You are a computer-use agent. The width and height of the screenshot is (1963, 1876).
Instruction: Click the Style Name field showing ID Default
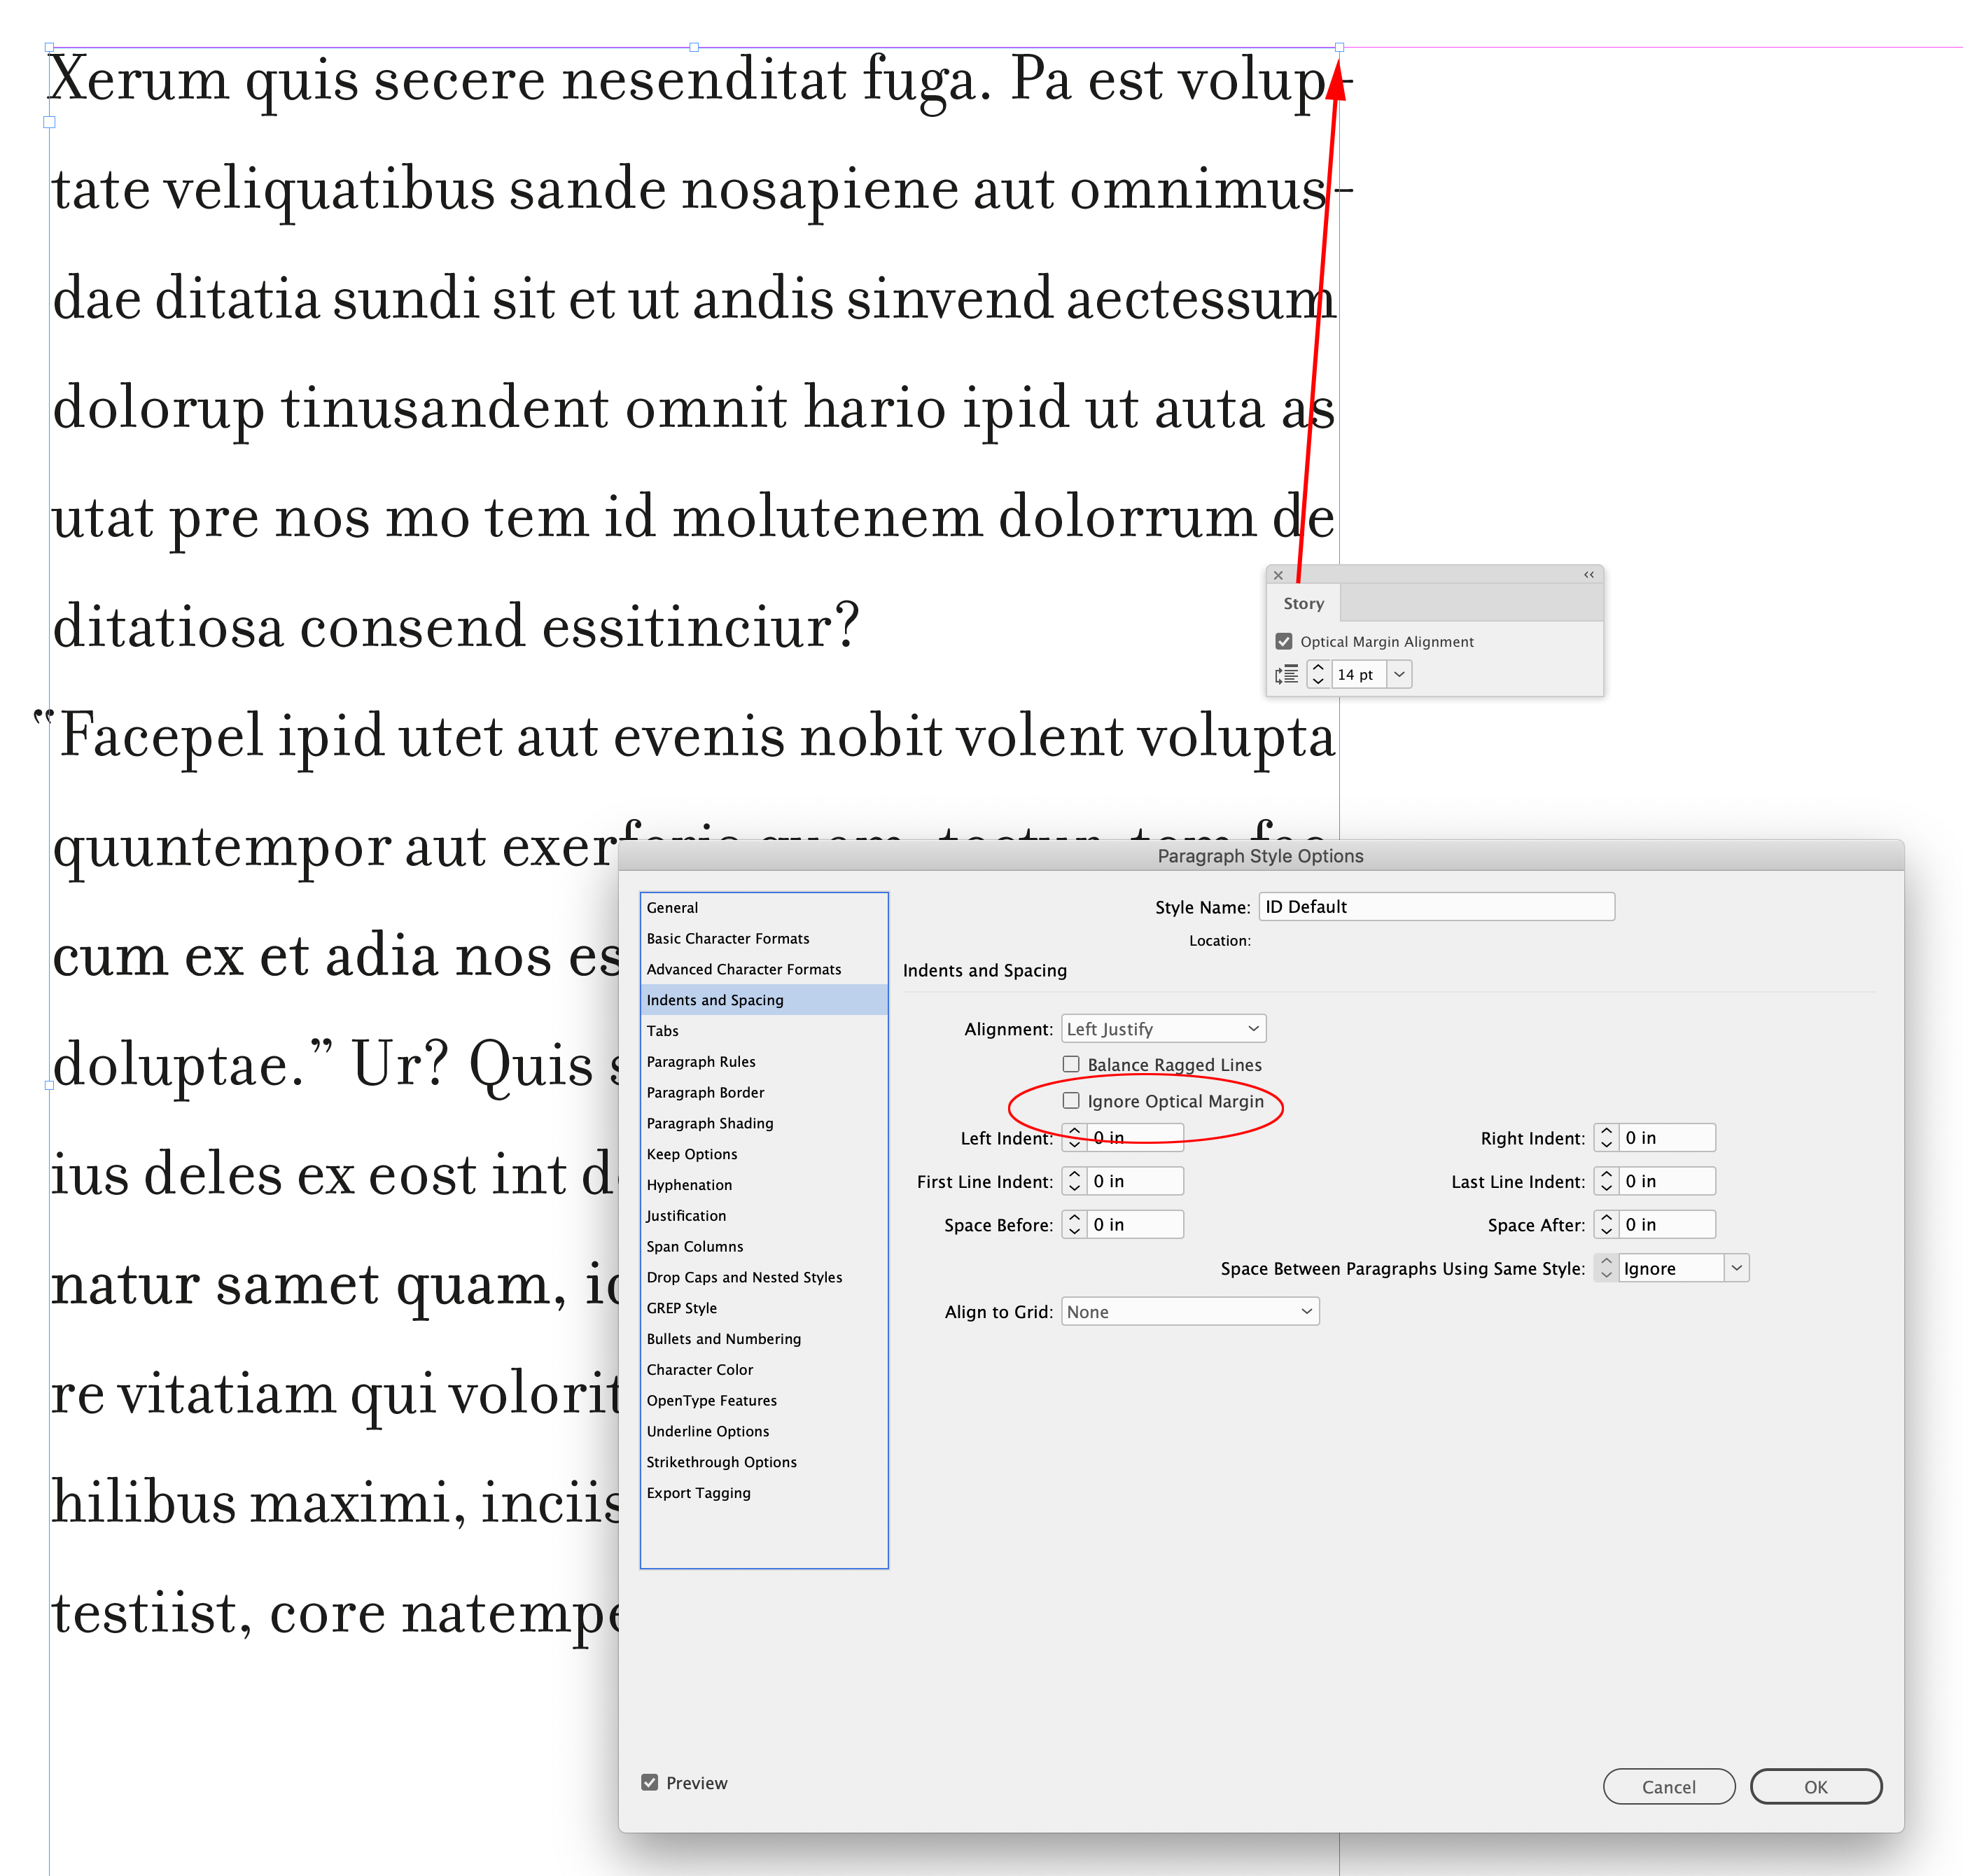(x=1436, y=906)
